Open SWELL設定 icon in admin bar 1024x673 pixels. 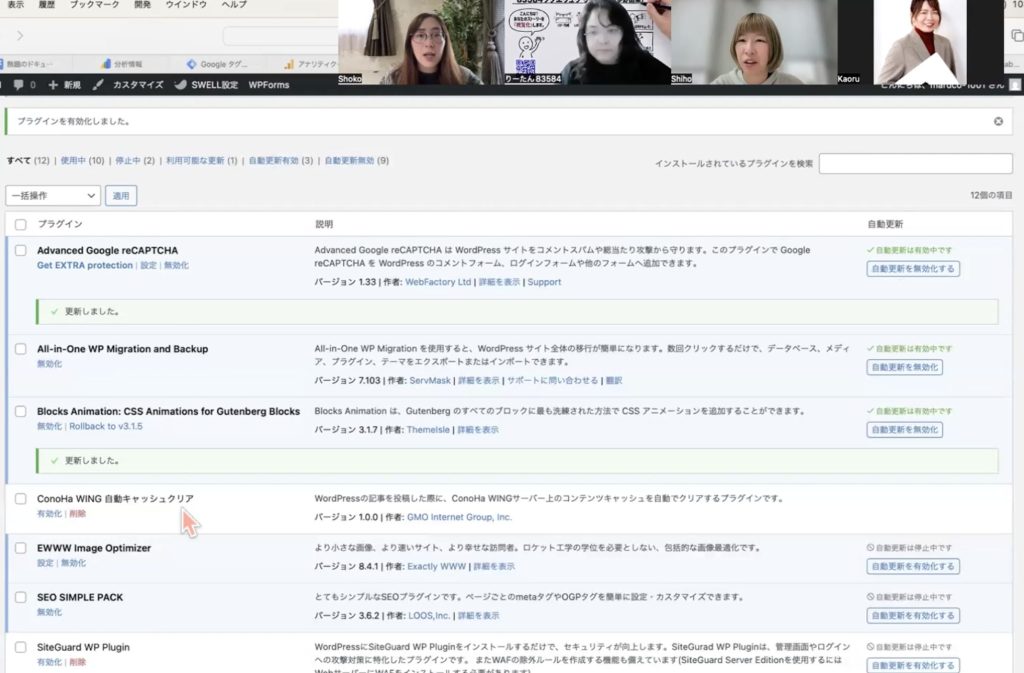point(181,85)
